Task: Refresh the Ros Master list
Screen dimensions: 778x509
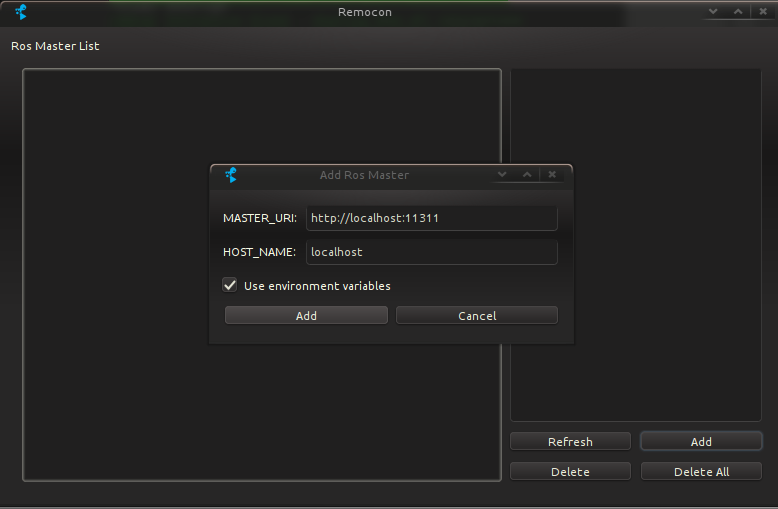Action: [x=570, y=442]
